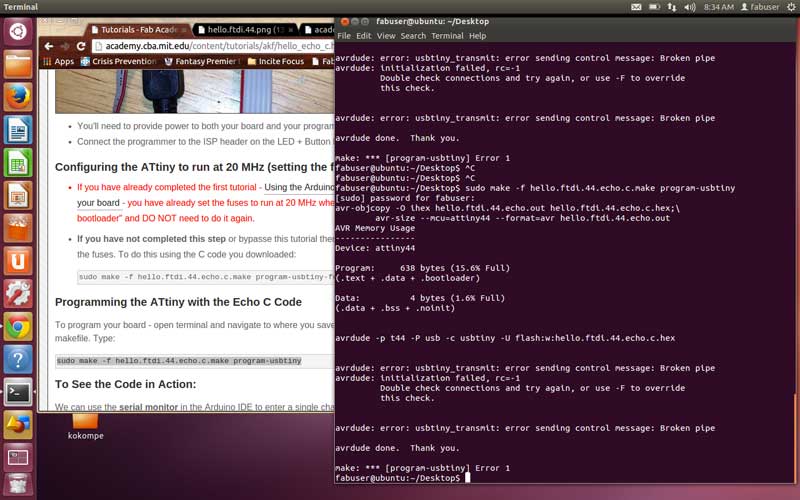Click the 'Programming the ATtiny with the Echo C Code' heading
Screen dimensions: 800x500
tap(178, 302)
